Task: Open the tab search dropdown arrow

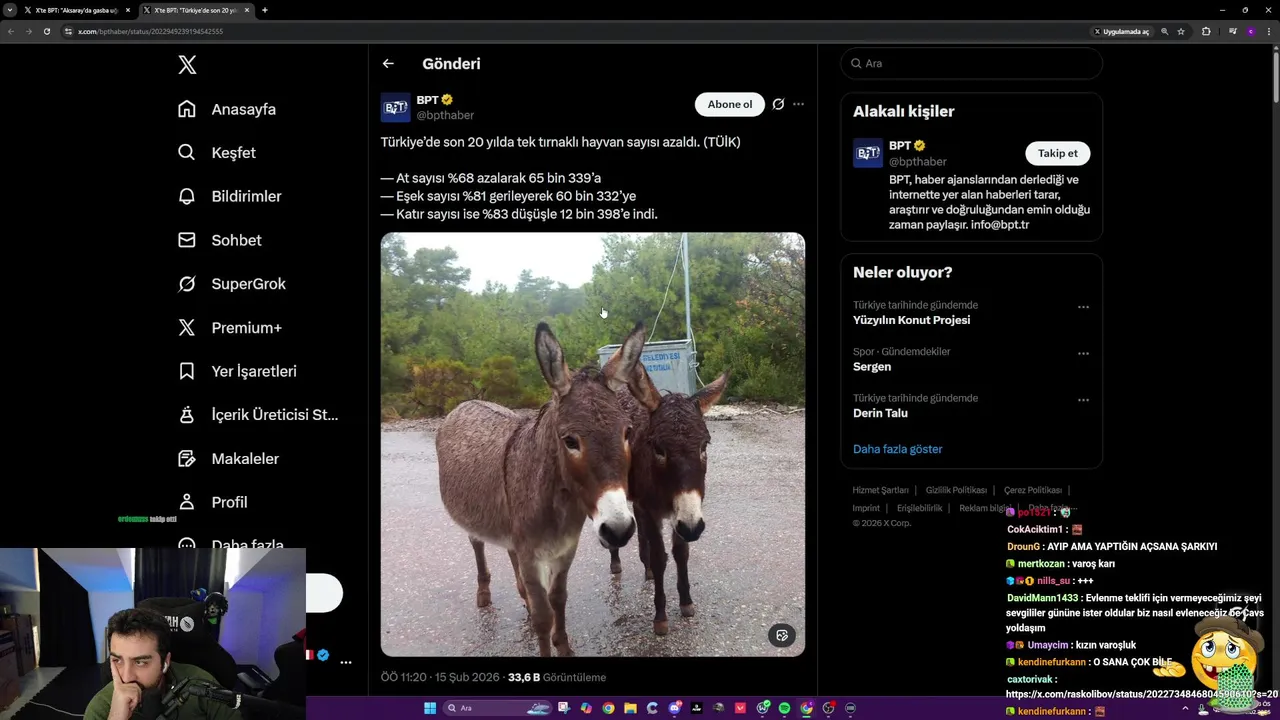Action: coord(9,10)
